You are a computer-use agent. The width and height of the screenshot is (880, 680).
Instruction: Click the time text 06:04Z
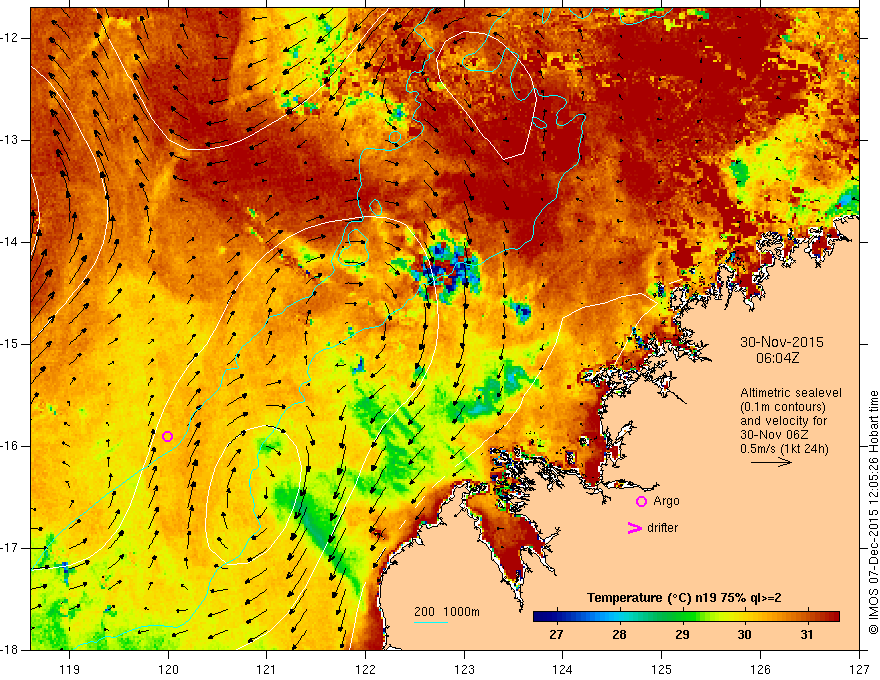coord(777,358)
